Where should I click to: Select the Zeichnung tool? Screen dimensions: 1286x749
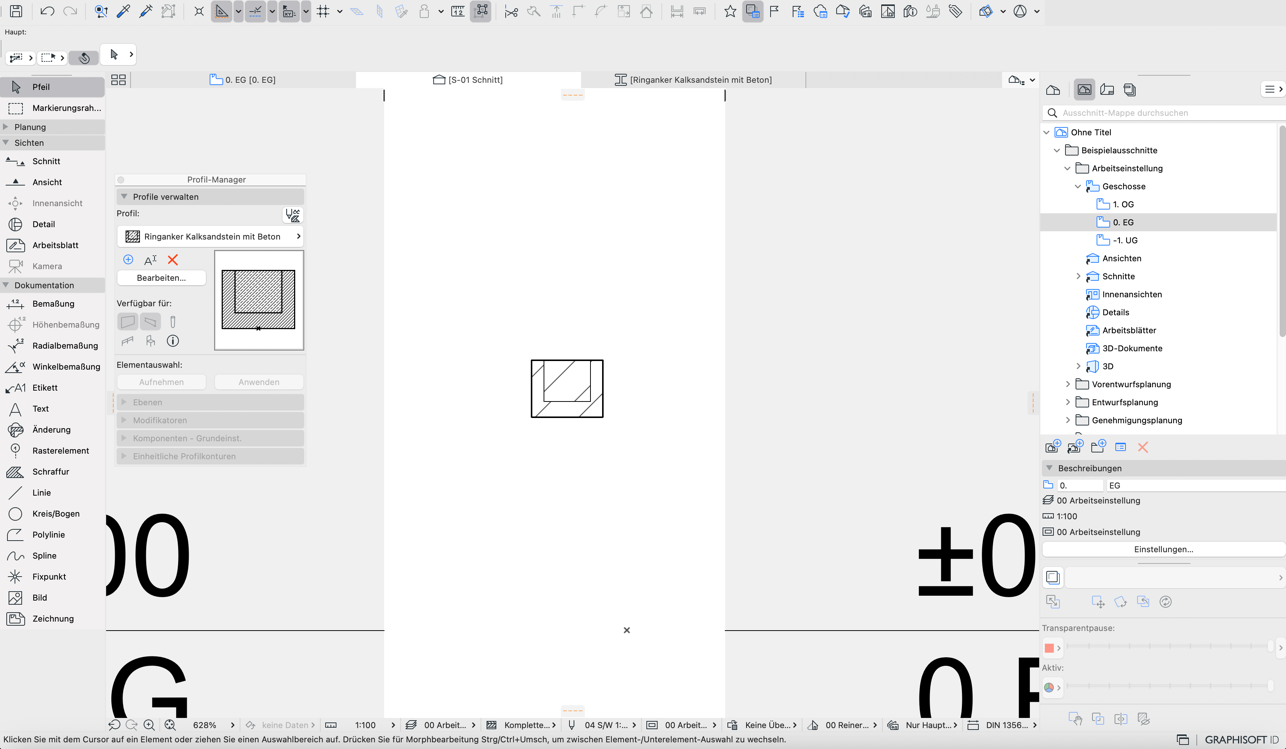click(52, 618)
